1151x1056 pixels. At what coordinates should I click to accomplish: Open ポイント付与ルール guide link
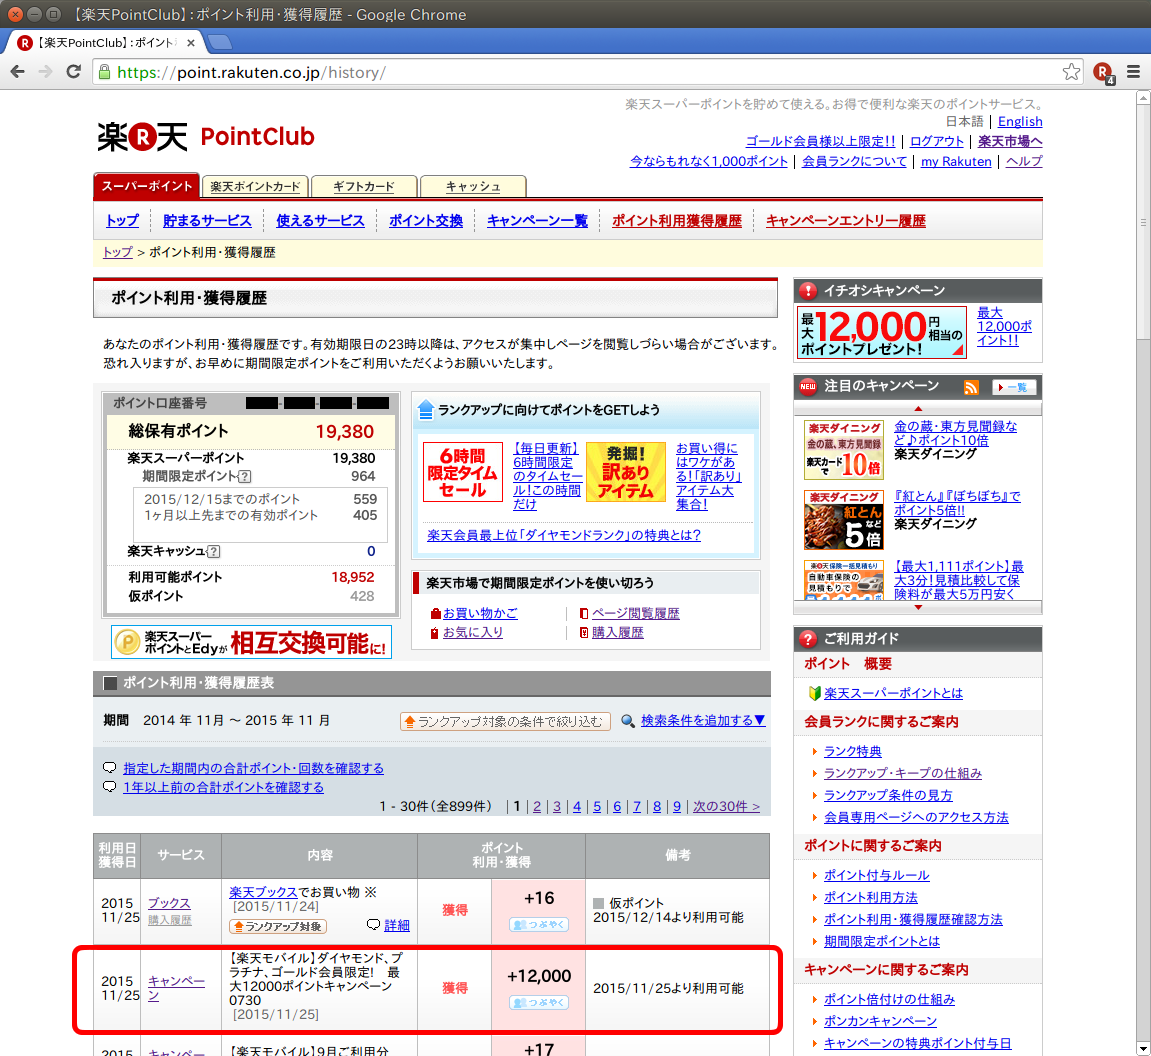click(876, 875)
